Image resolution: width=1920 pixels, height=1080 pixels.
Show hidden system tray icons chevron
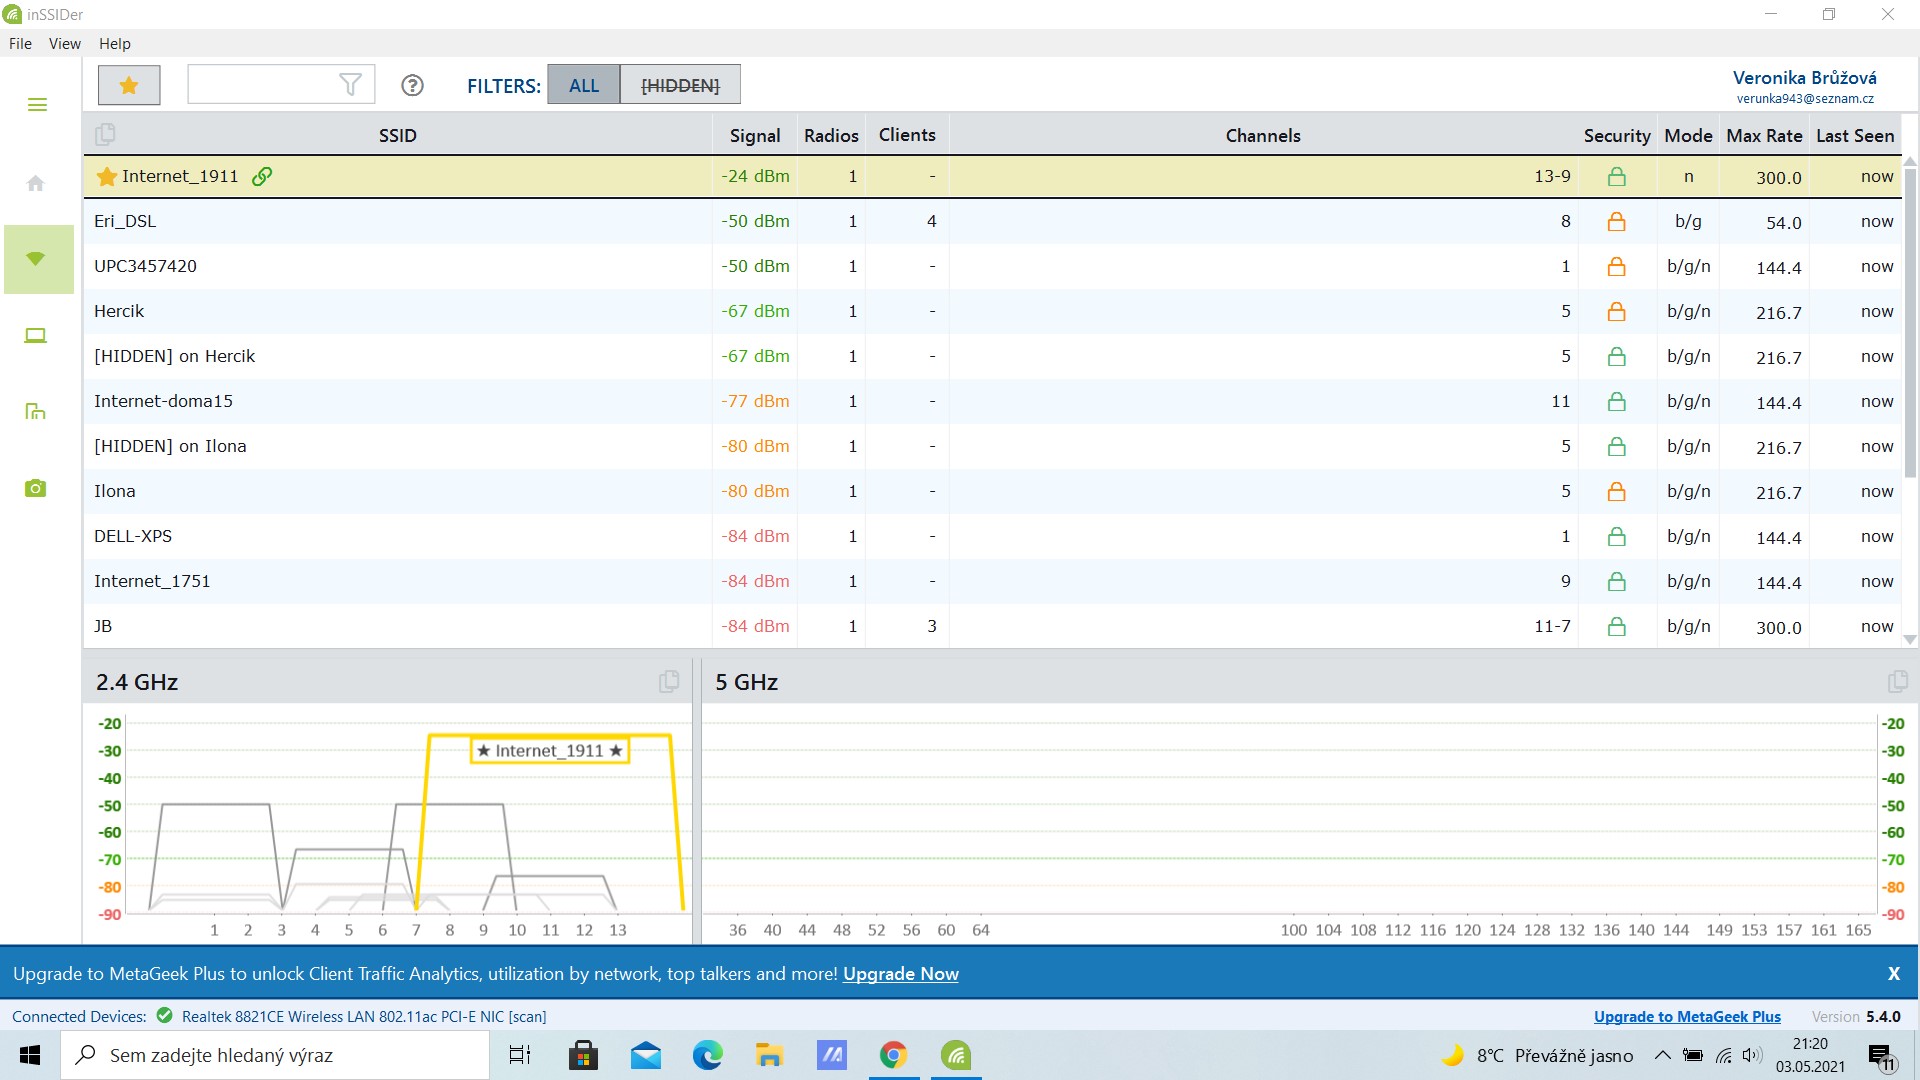pos(1662,1055)
